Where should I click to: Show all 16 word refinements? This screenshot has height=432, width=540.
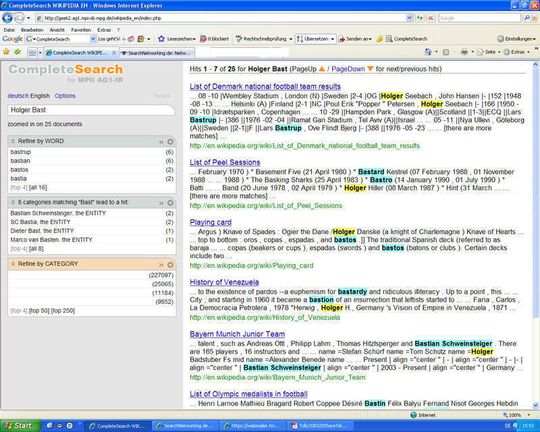tap(38, 187)
